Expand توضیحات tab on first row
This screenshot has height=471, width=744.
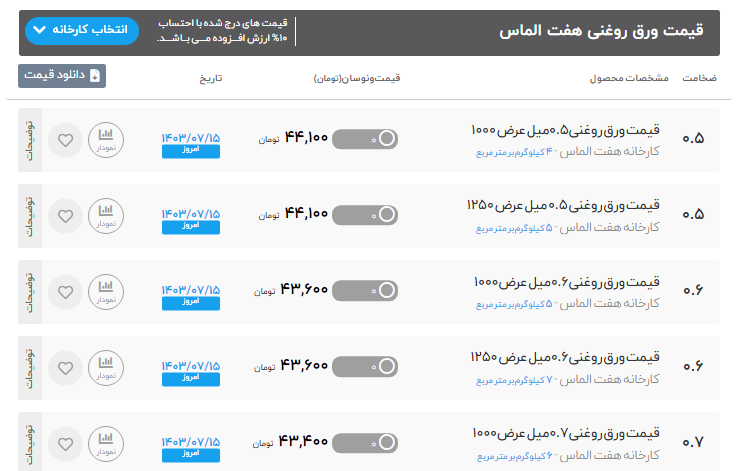click(29, 139)
